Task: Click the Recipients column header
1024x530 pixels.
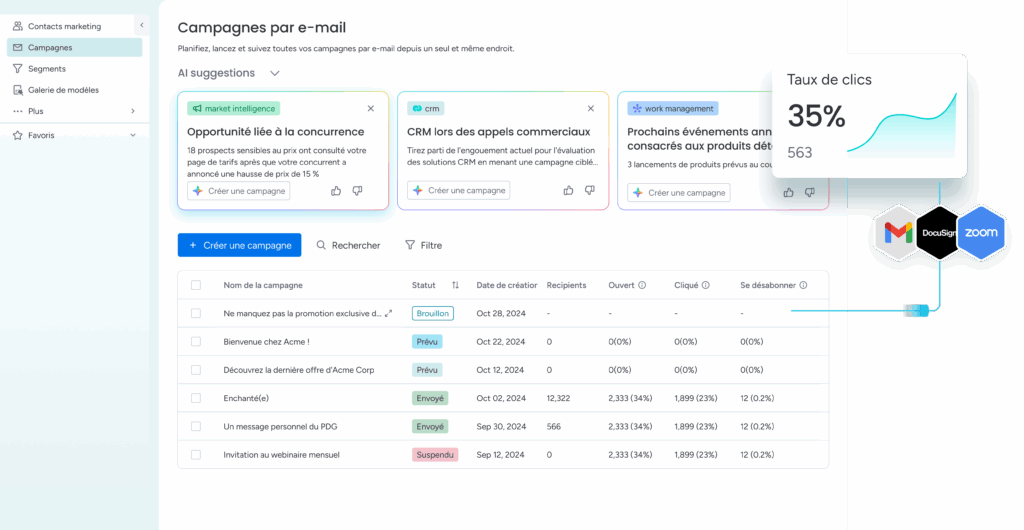Action: pos(566,285)
